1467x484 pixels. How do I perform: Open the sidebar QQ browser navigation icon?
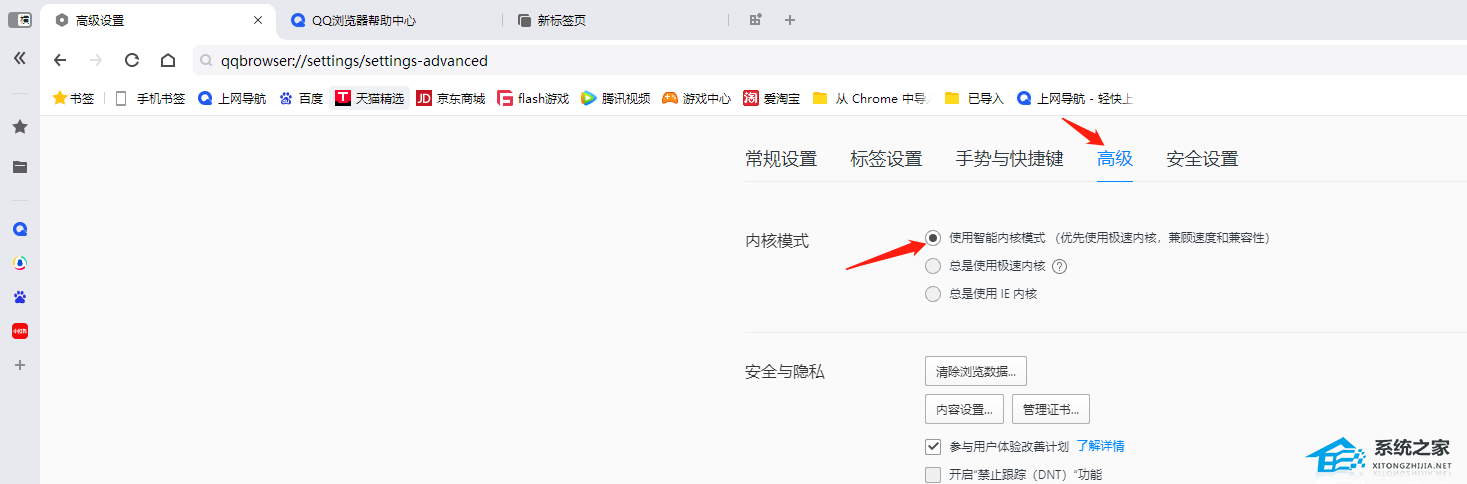tap(19, 229)
